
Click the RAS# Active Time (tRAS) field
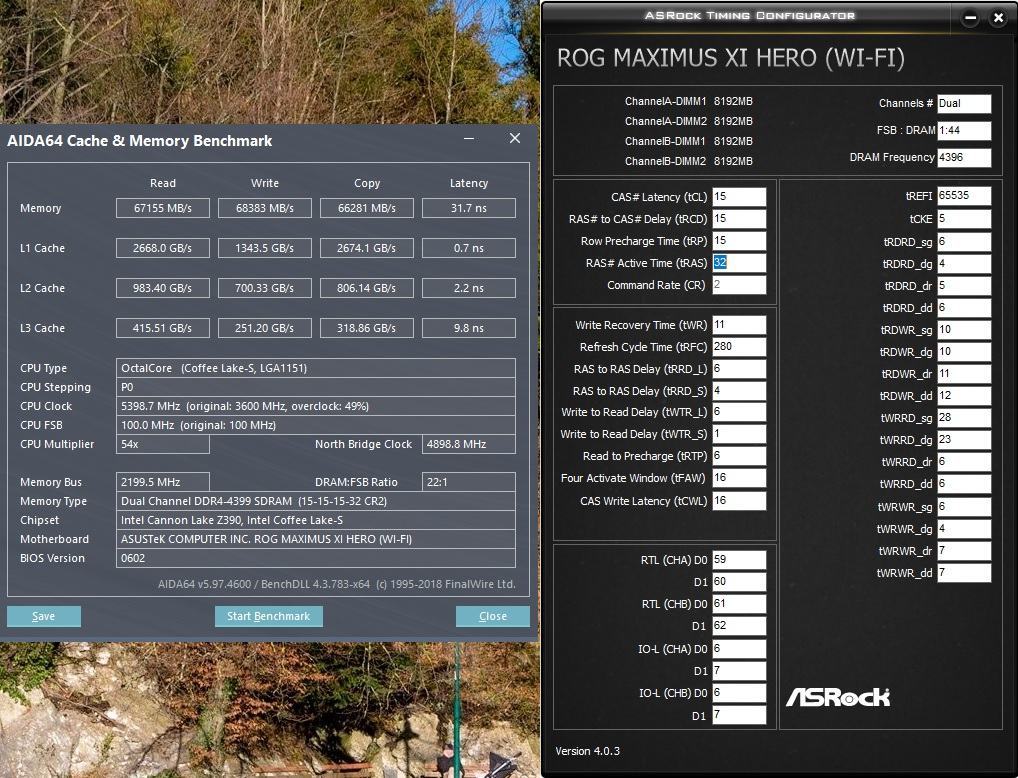point(739,263)
